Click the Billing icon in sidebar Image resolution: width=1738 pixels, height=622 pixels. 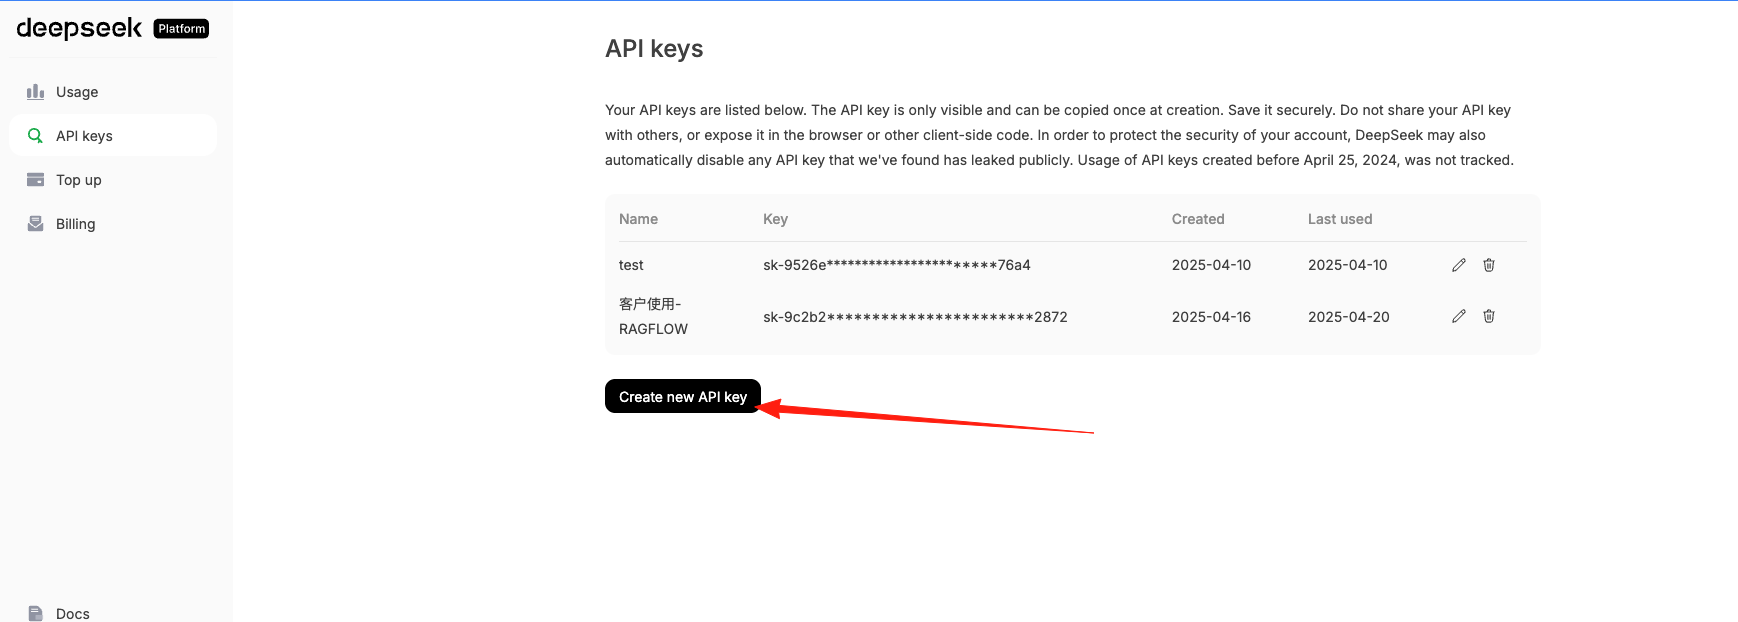(35, 224)
